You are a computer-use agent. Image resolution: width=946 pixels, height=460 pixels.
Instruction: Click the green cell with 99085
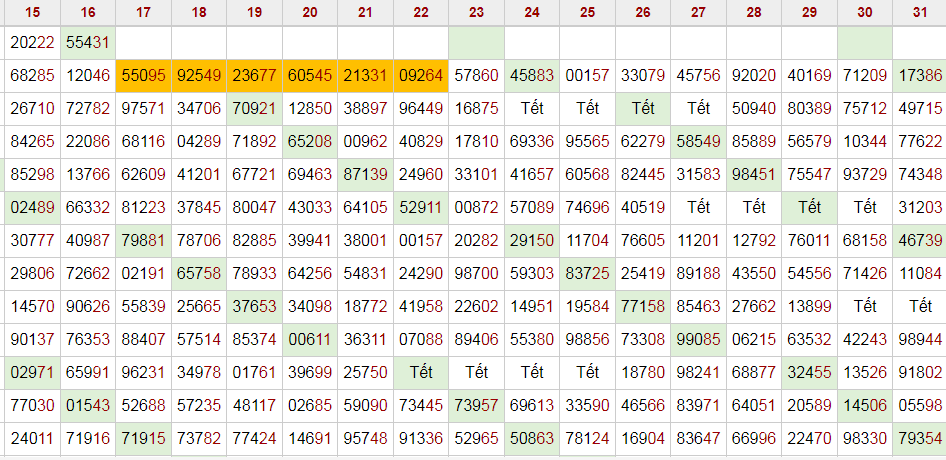pos(698,339)
